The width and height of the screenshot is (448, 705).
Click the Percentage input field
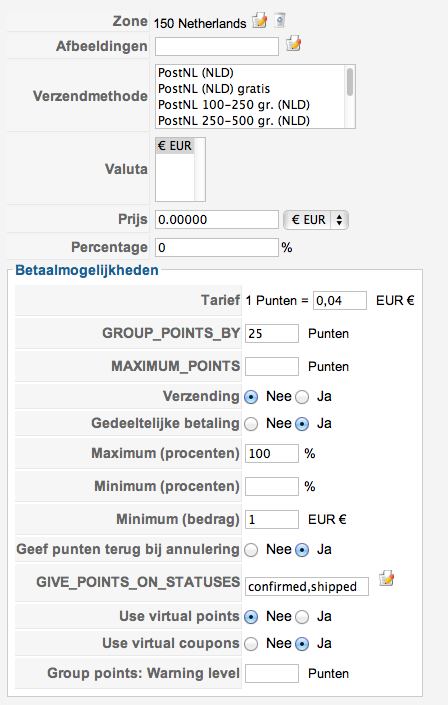click(x=217, y=248)
